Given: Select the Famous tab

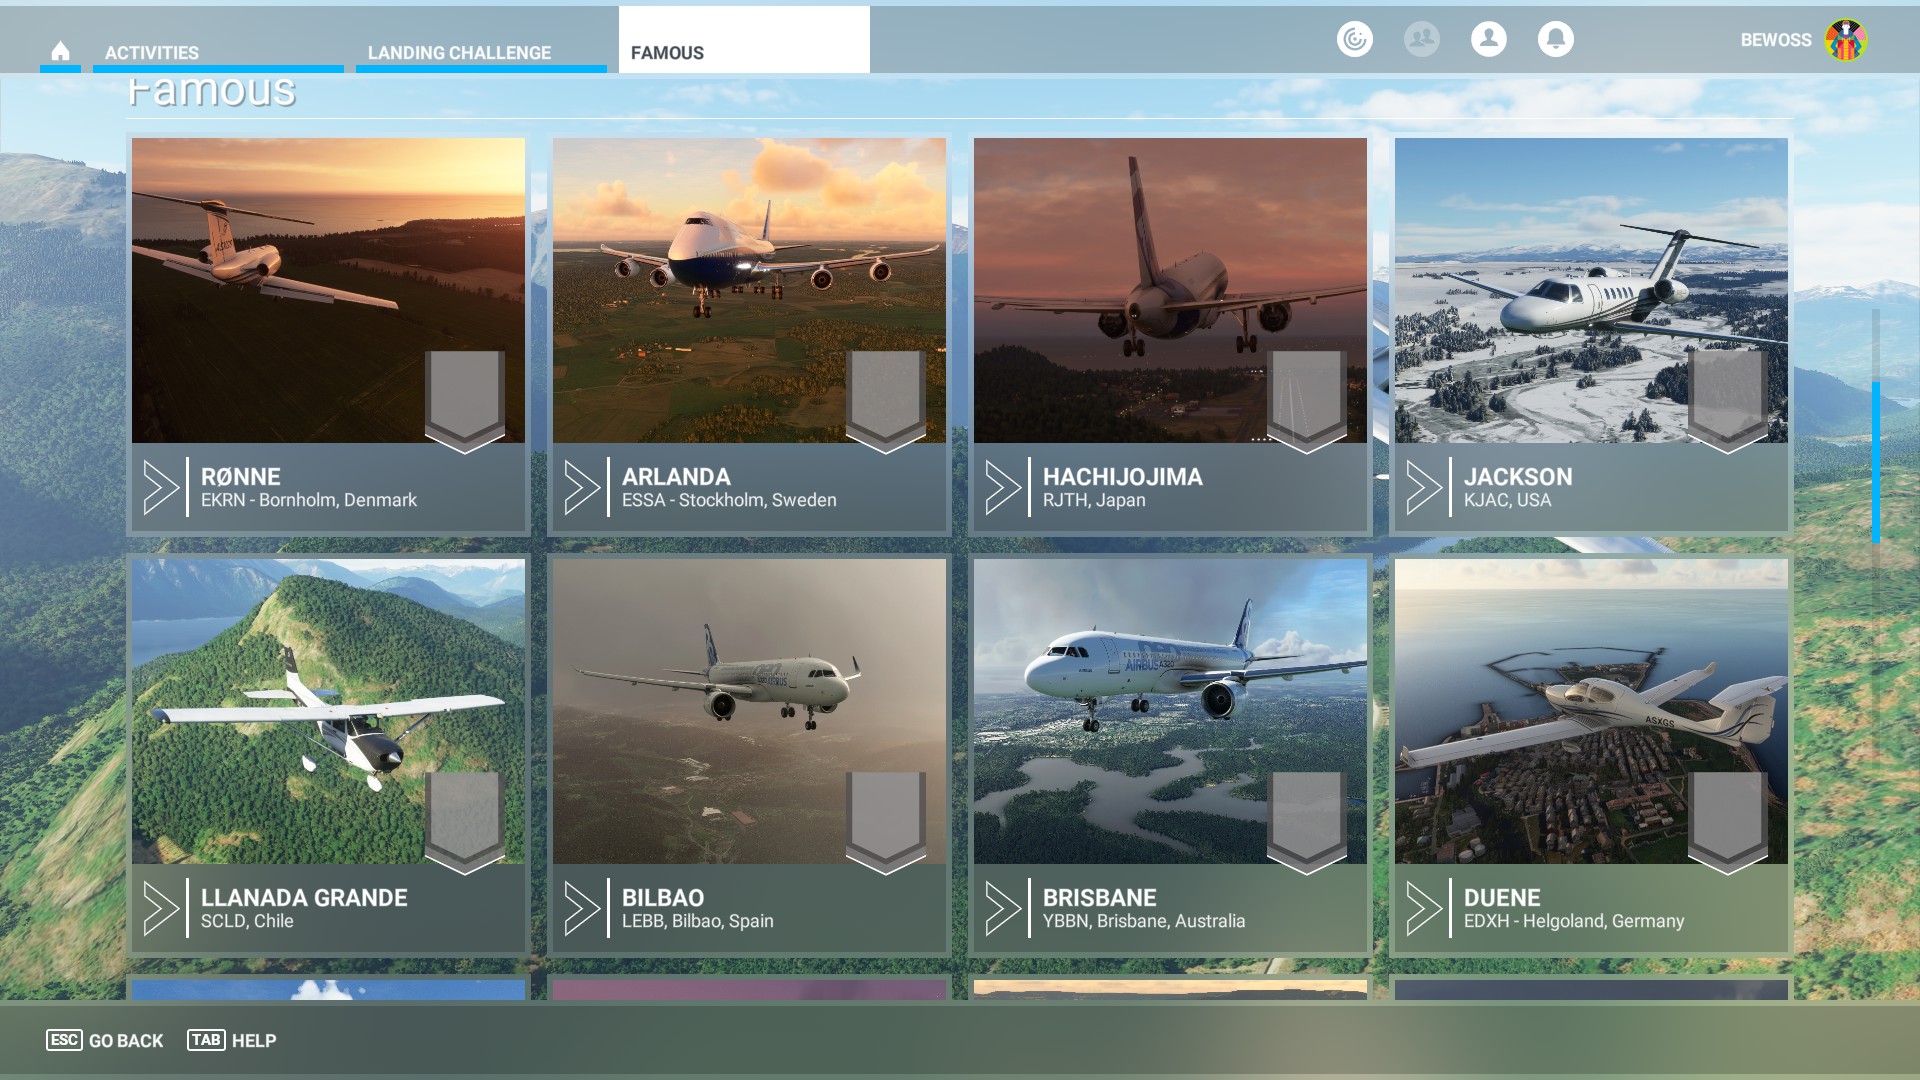Looking at the screenshot, I should [x=744, y=40].
